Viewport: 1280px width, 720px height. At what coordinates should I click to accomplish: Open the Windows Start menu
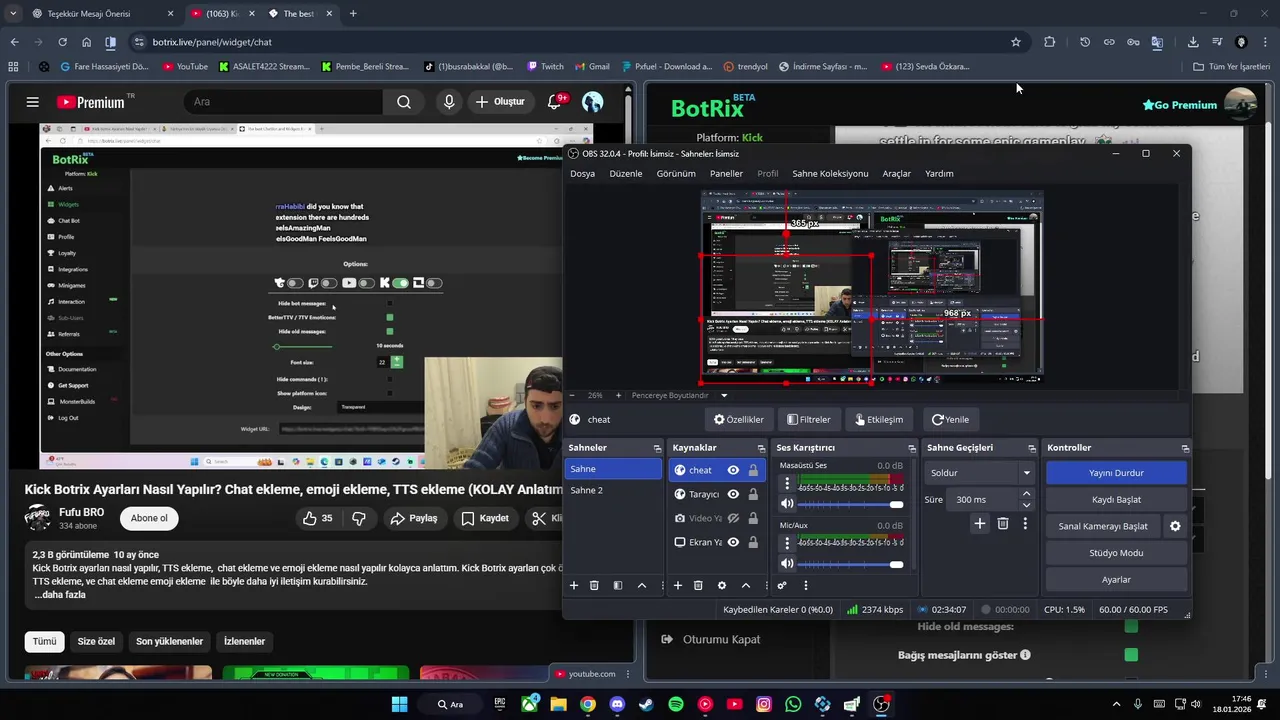[399, 704]
